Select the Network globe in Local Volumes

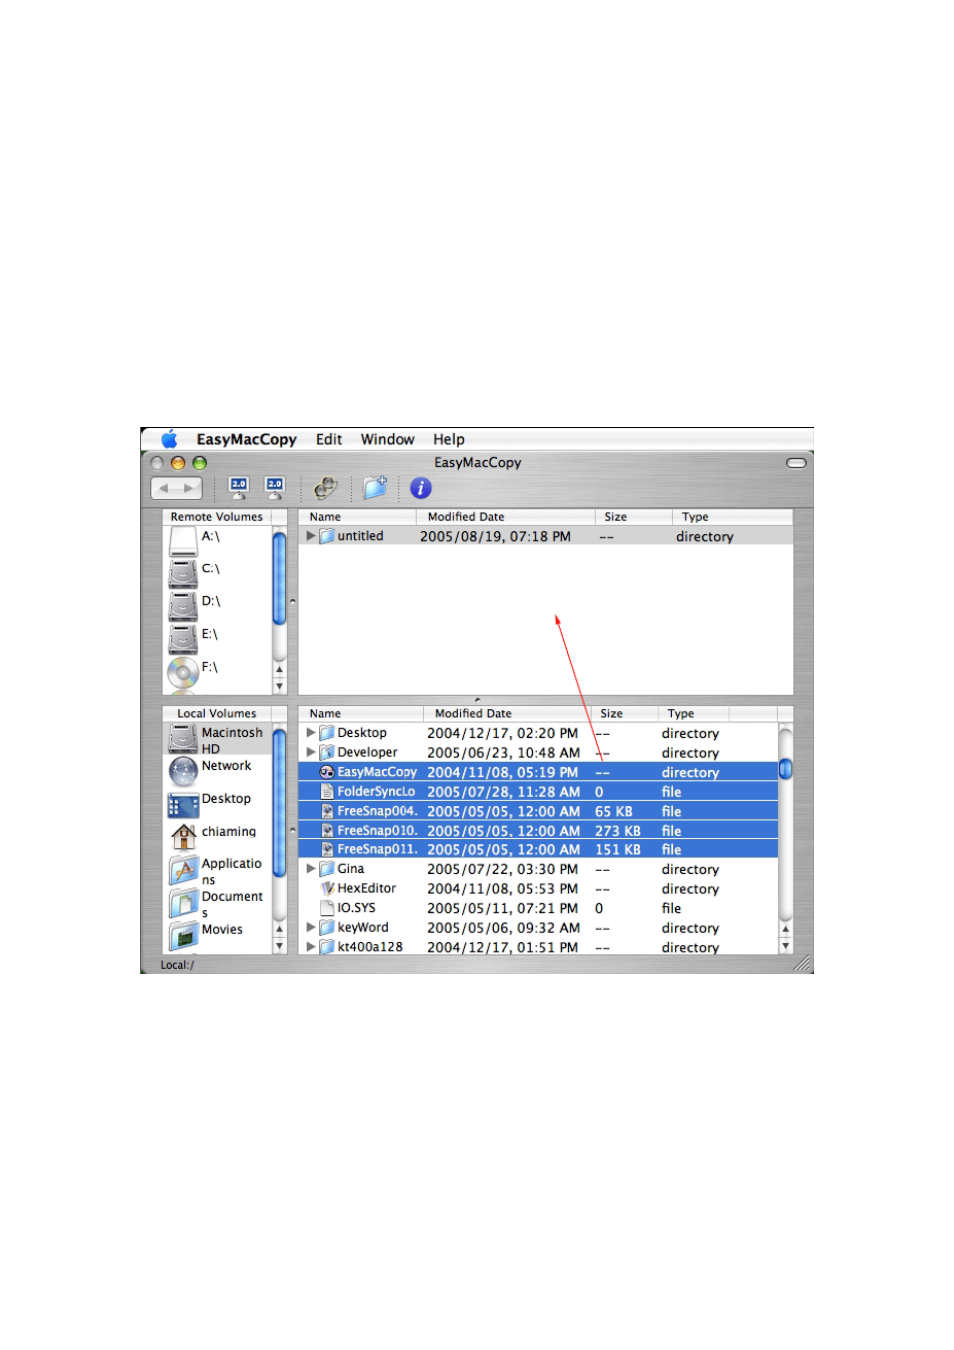click(184, 771)
